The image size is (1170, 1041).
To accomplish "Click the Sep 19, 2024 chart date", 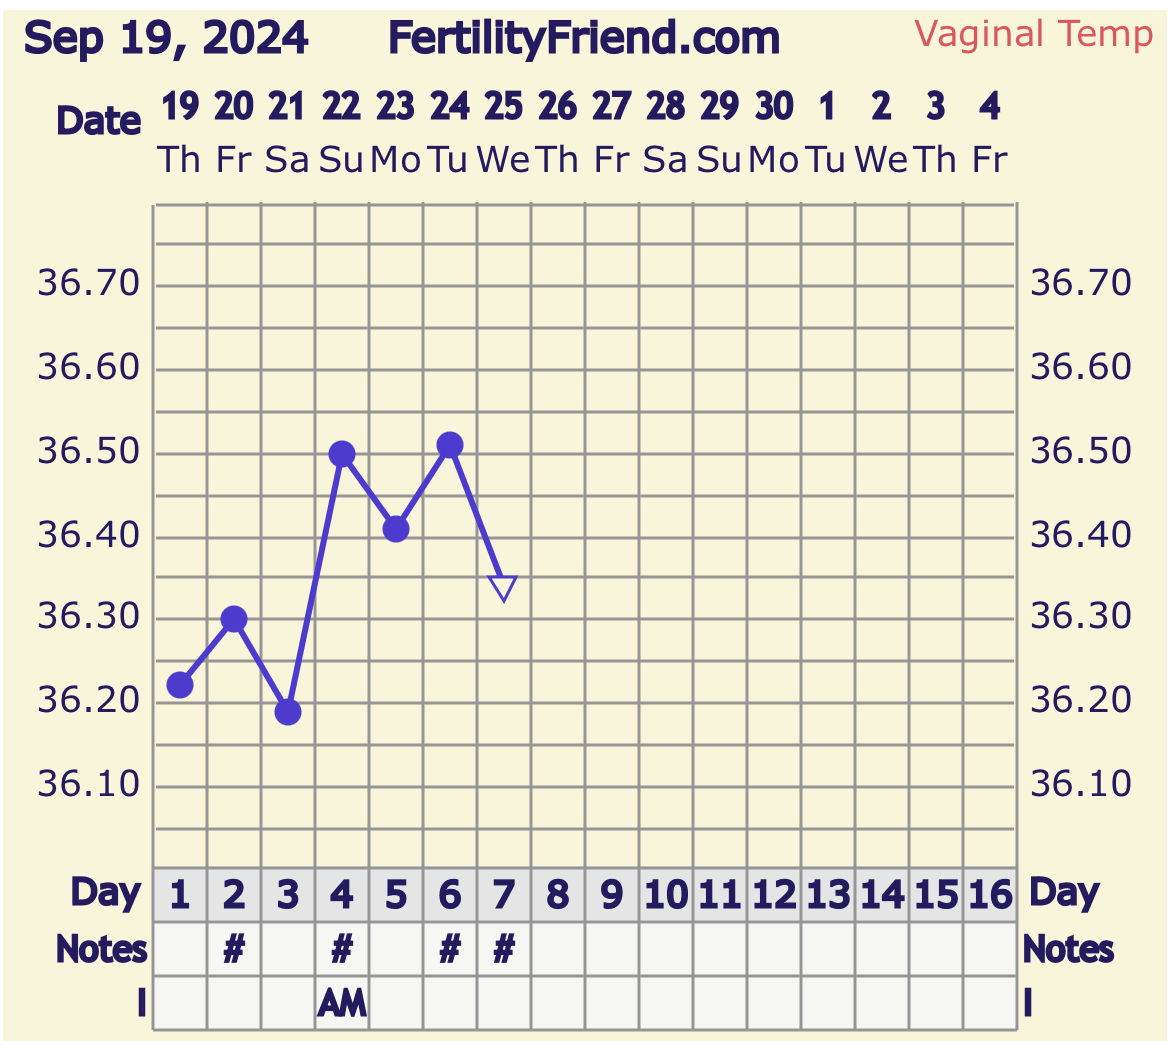I will click(166, 39).
